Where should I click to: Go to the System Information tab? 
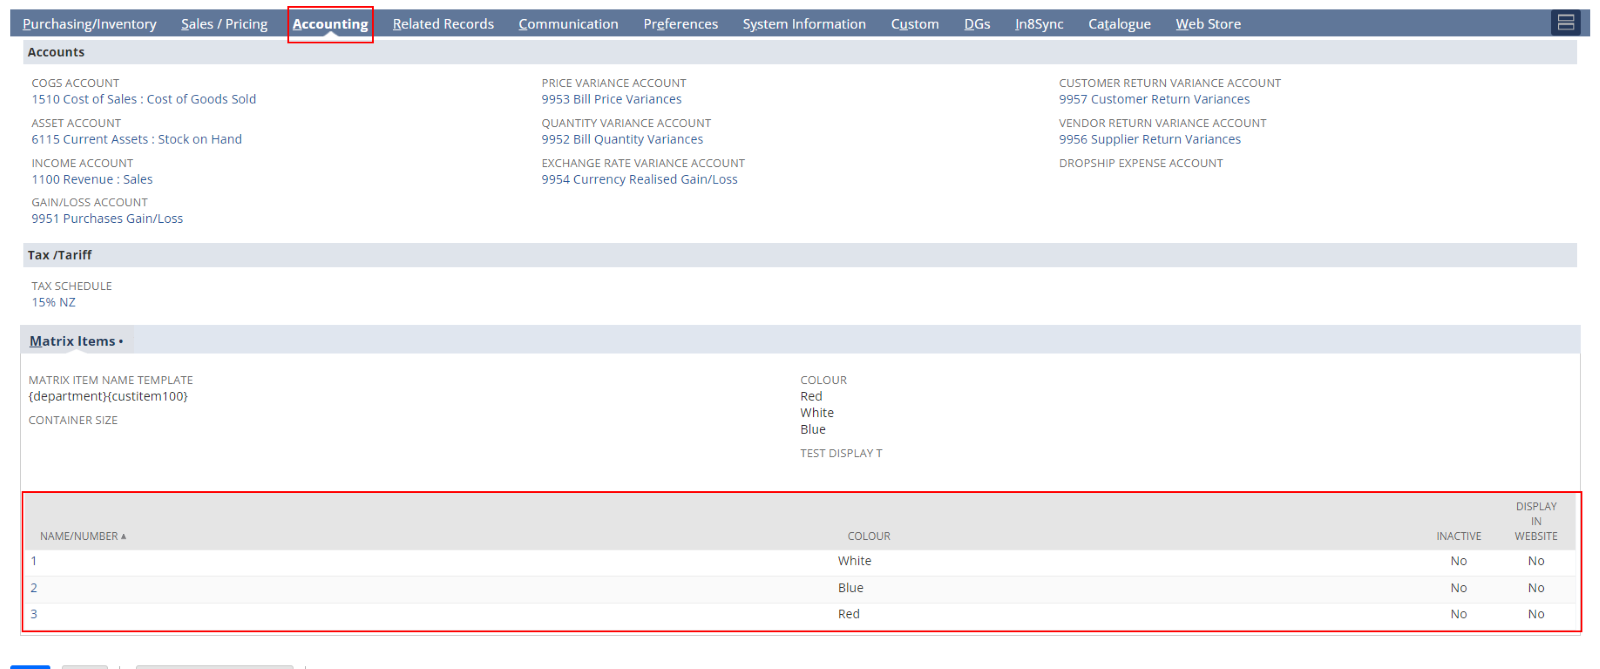pyautogui.click(x=804, y=24)
